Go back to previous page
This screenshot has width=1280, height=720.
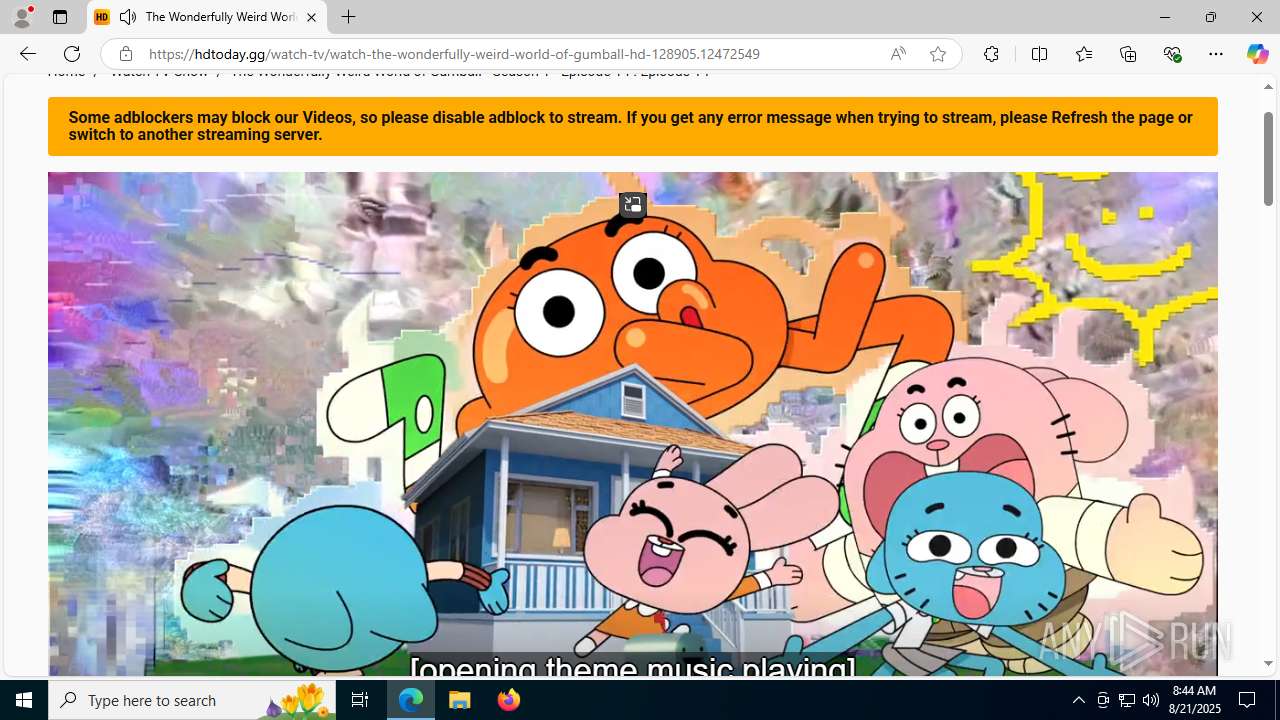(27, 54)
